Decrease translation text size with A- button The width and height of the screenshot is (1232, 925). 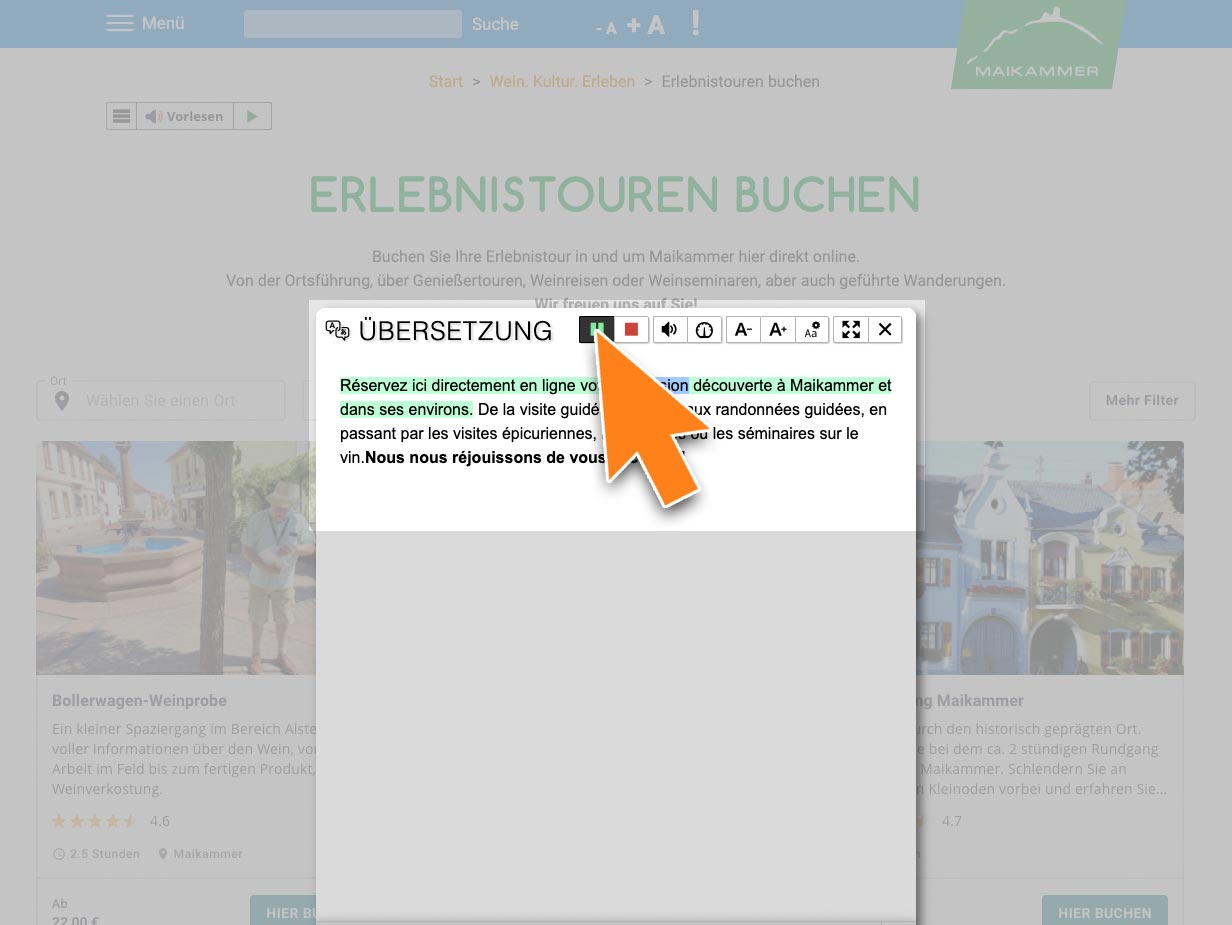pos(743,329)
